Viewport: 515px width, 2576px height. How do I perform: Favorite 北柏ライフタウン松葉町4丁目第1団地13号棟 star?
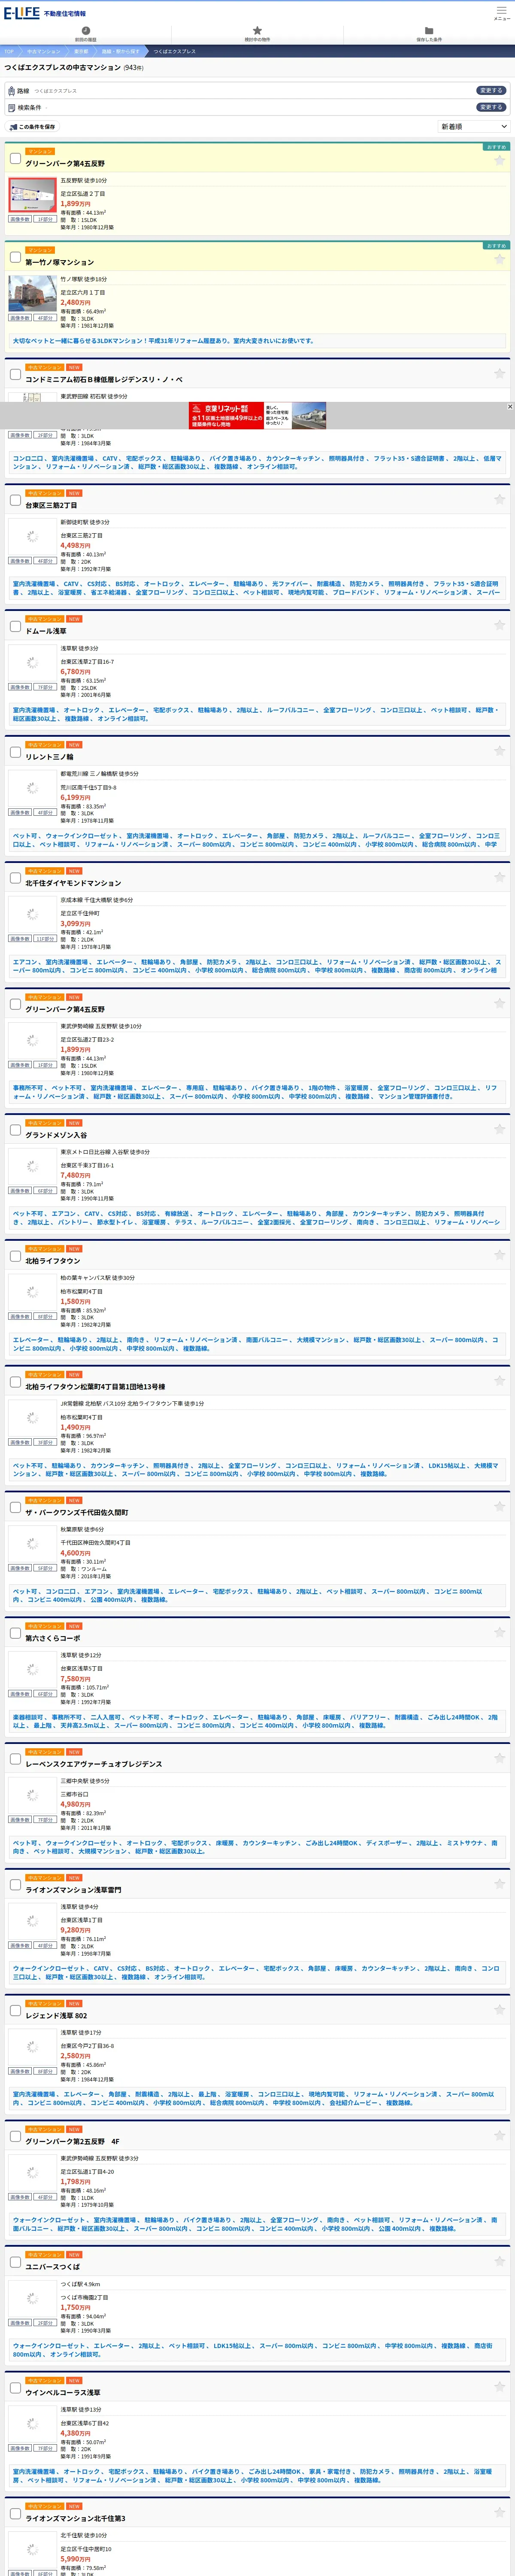tap(499, 1381)
